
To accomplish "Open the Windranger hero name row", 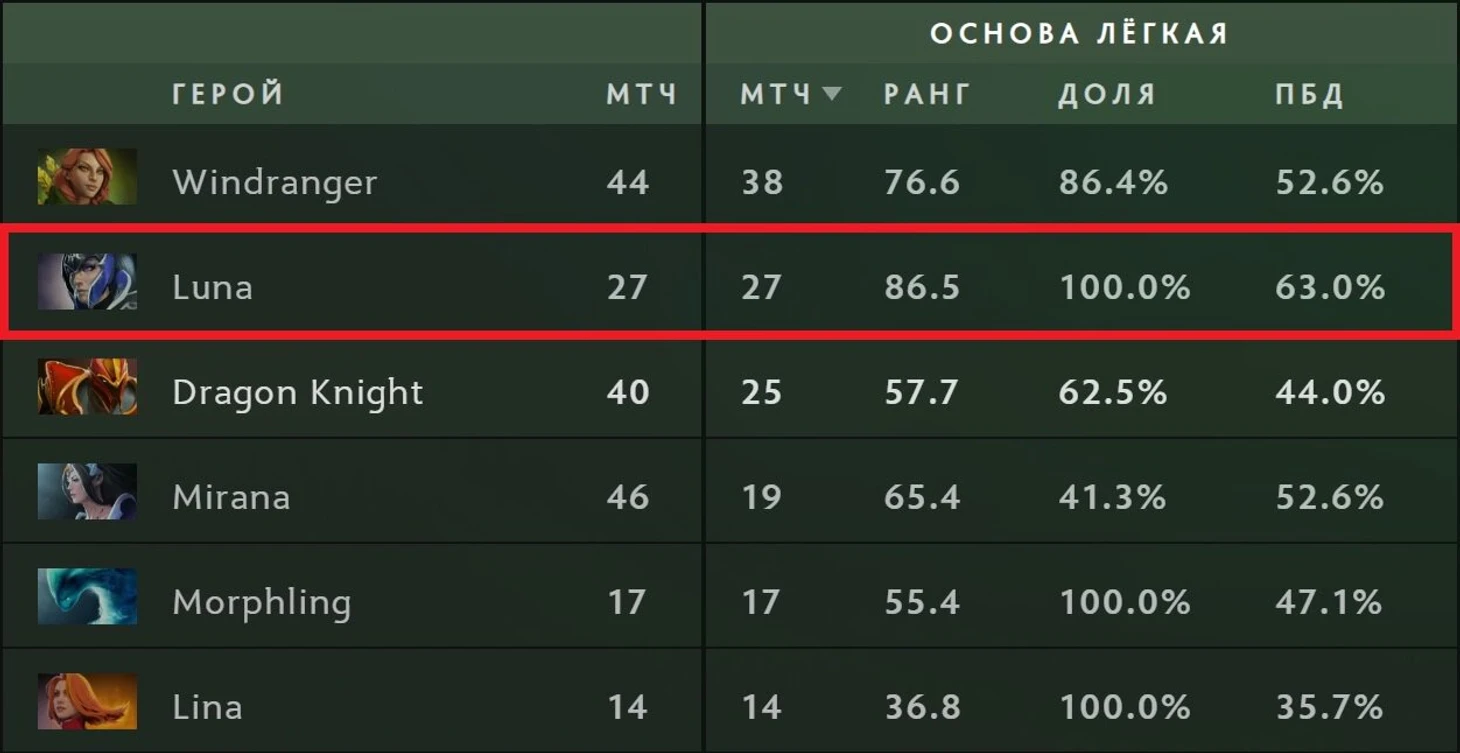I will click(x=274, y=182).
